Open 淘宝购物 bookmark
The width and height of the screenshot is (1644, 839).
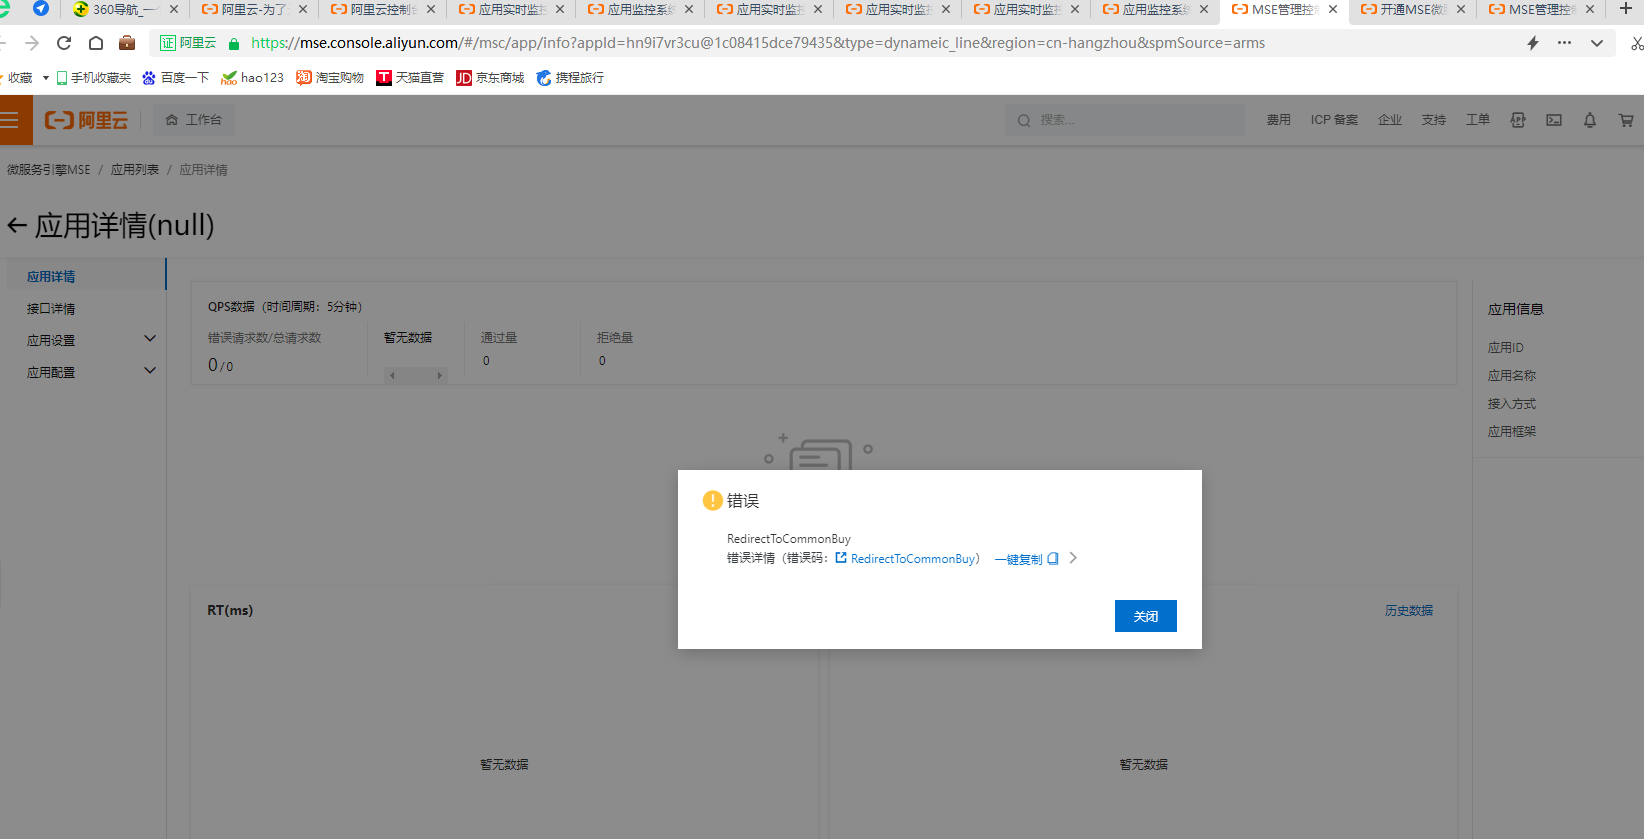click(x=330, y=78)
